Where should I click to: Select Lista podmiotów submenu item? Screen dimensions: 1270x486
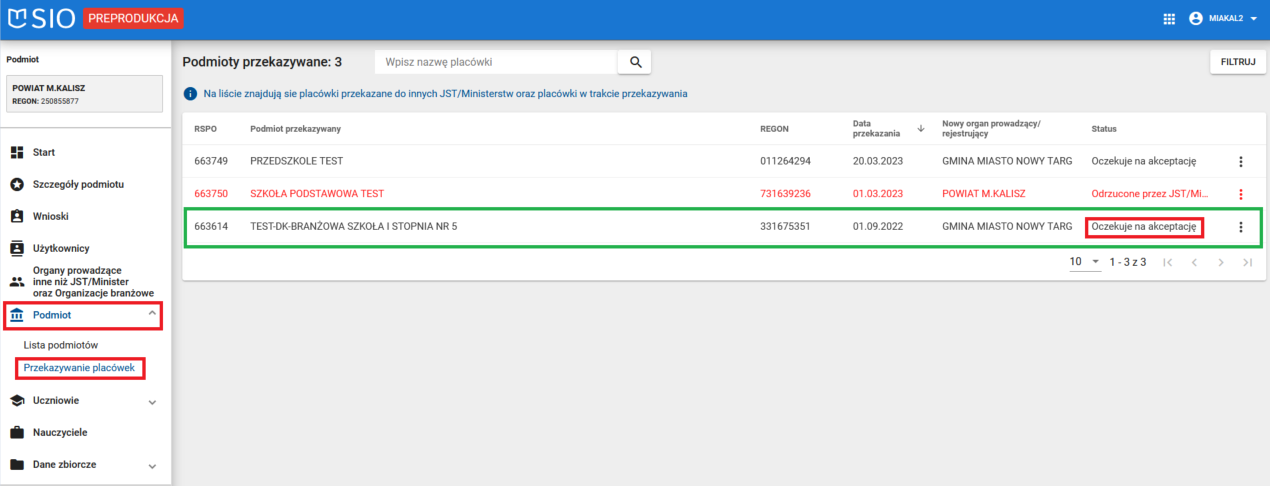pyautogui.click(x=60, y=345)
